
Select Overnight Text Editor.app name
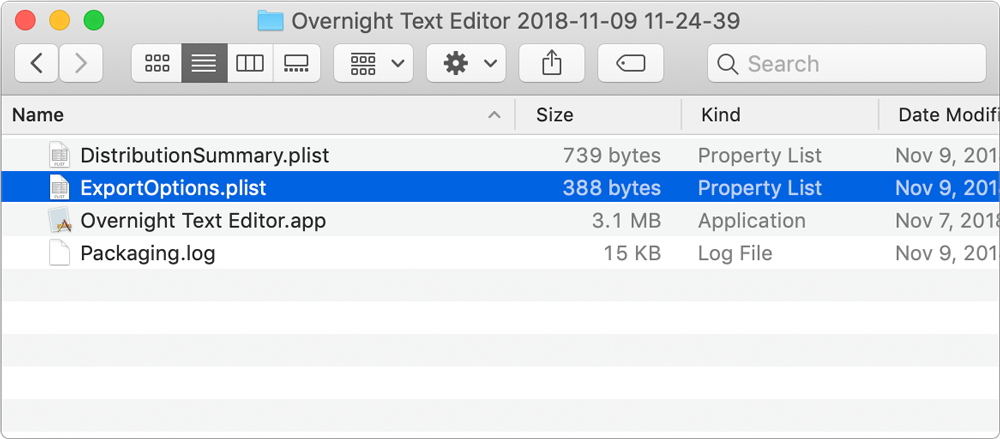tap(203, 221)
